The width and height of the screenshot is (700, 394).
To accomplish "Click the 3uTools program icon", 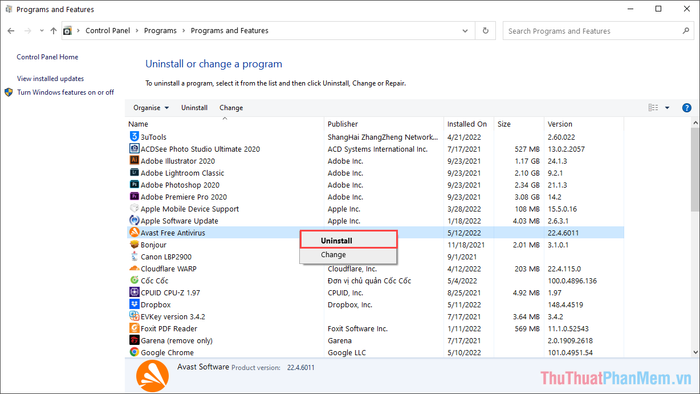I will coord(134,136).
